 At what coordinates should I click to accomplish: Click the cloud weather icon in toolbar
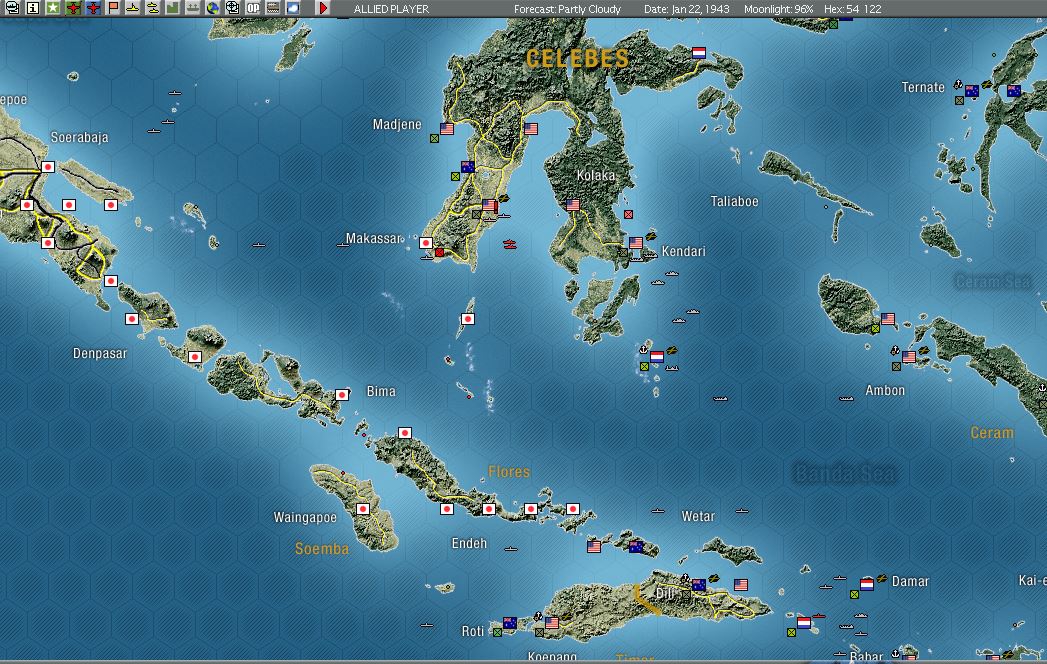292,8
